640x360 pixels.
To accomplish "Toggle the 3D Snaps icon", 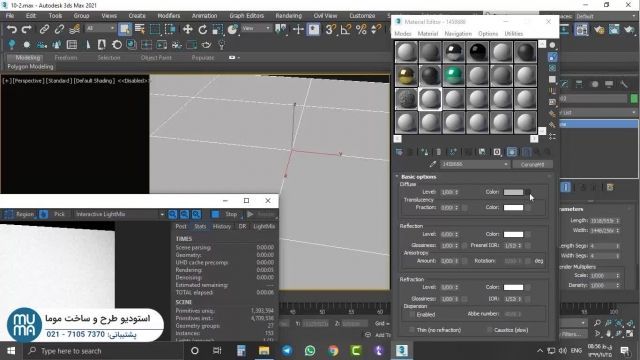I will (x=330, y=29).
